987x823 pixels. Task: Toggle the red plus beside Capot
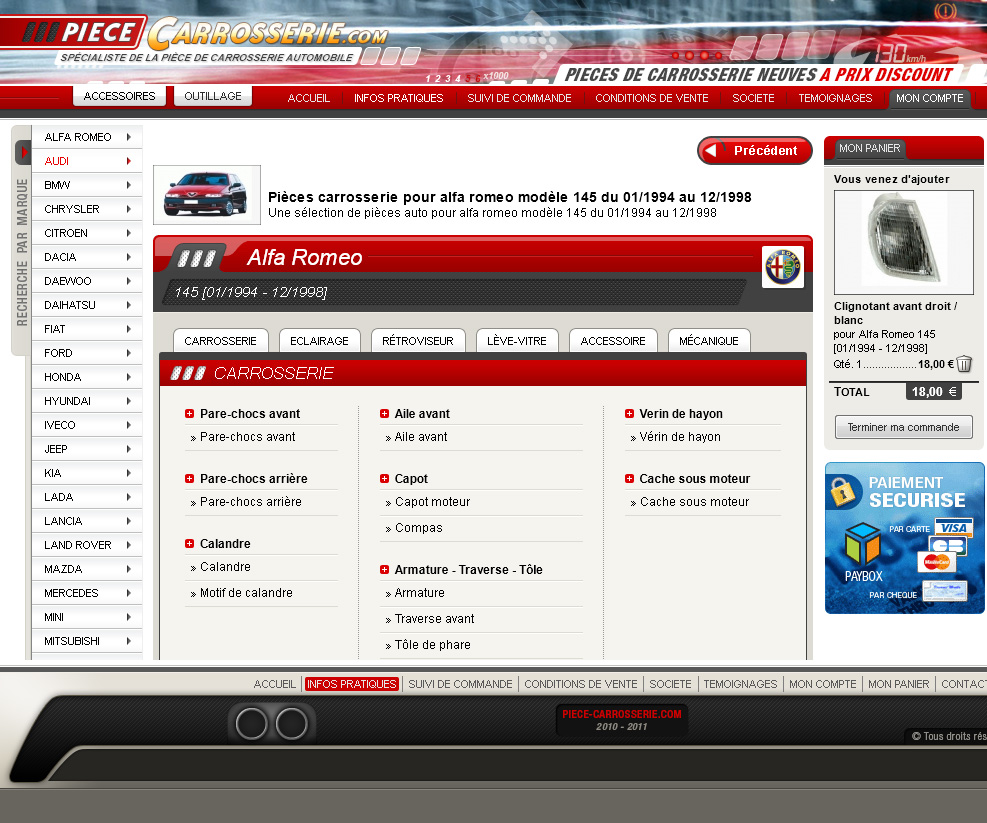(x=385, y=479)
